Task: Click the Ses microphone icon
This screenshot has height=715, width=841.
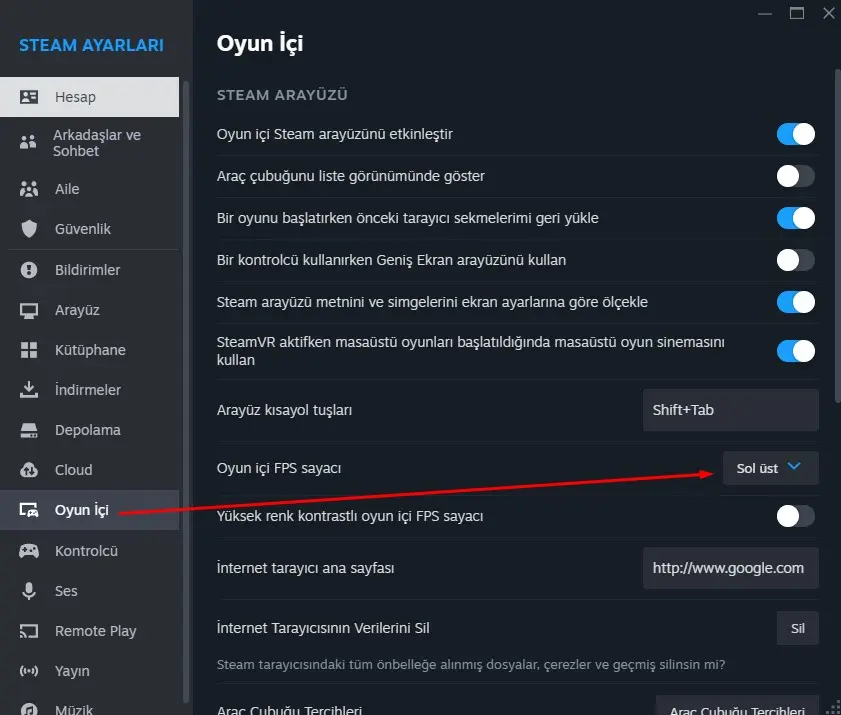Action: click(29, 591)
